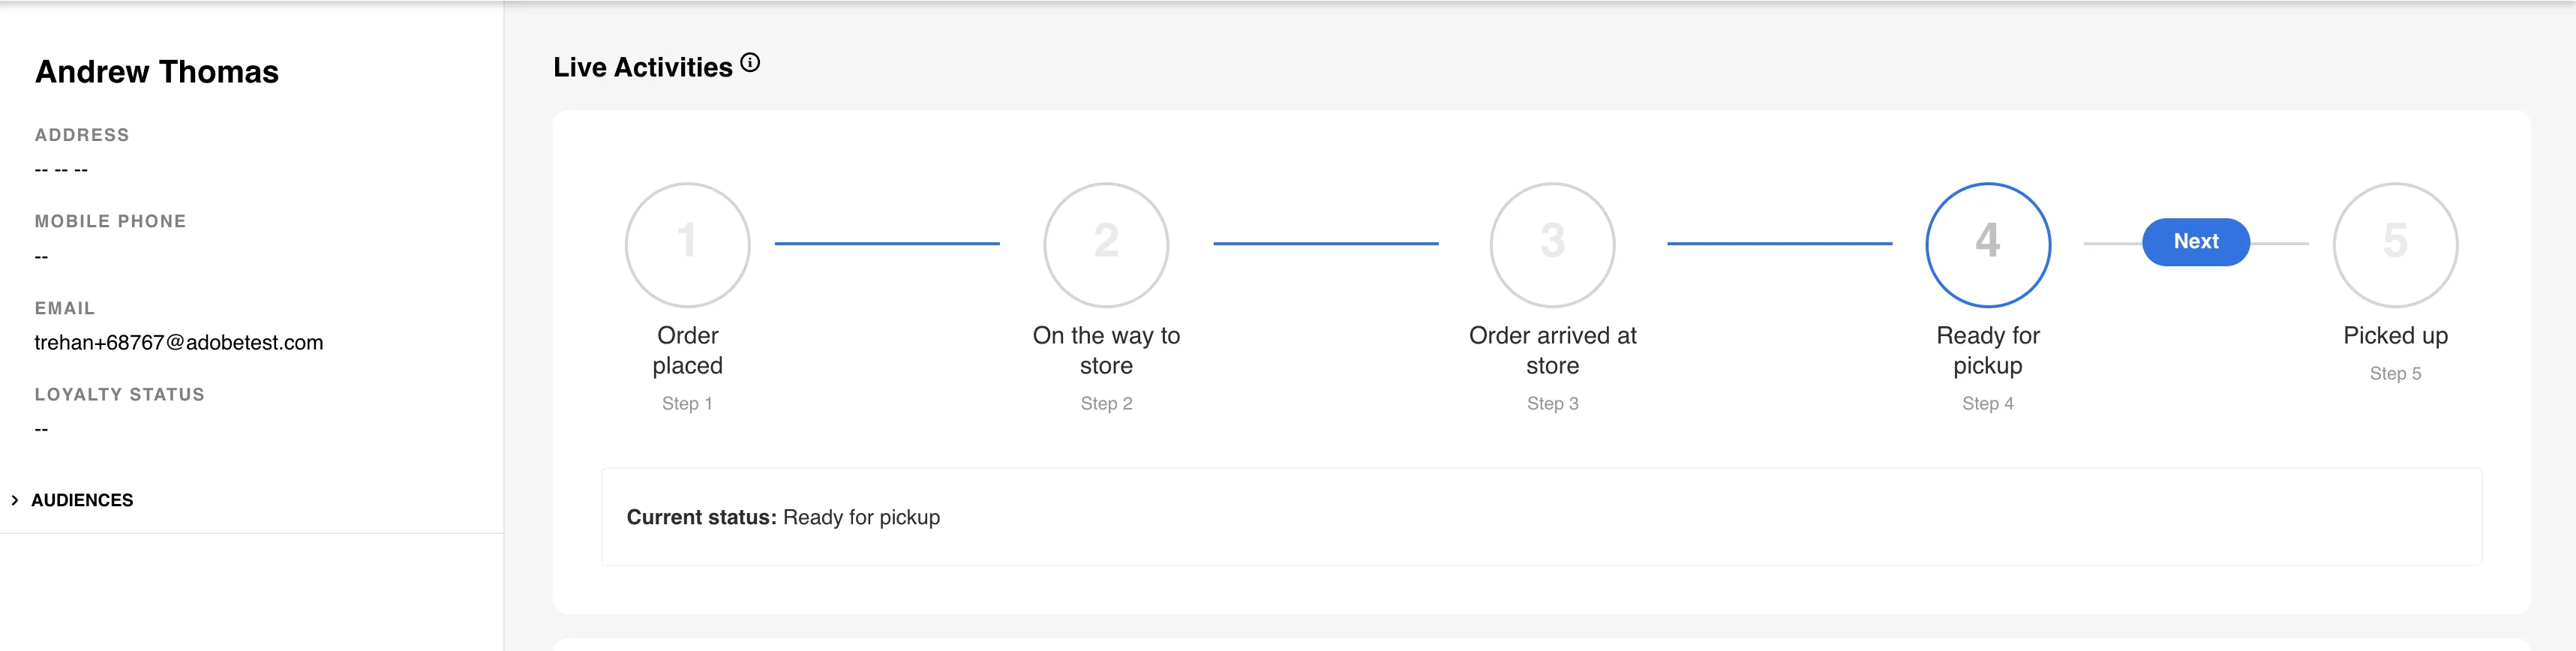
Task: Click the Order arrived at store label
Action: point(1552,350)
